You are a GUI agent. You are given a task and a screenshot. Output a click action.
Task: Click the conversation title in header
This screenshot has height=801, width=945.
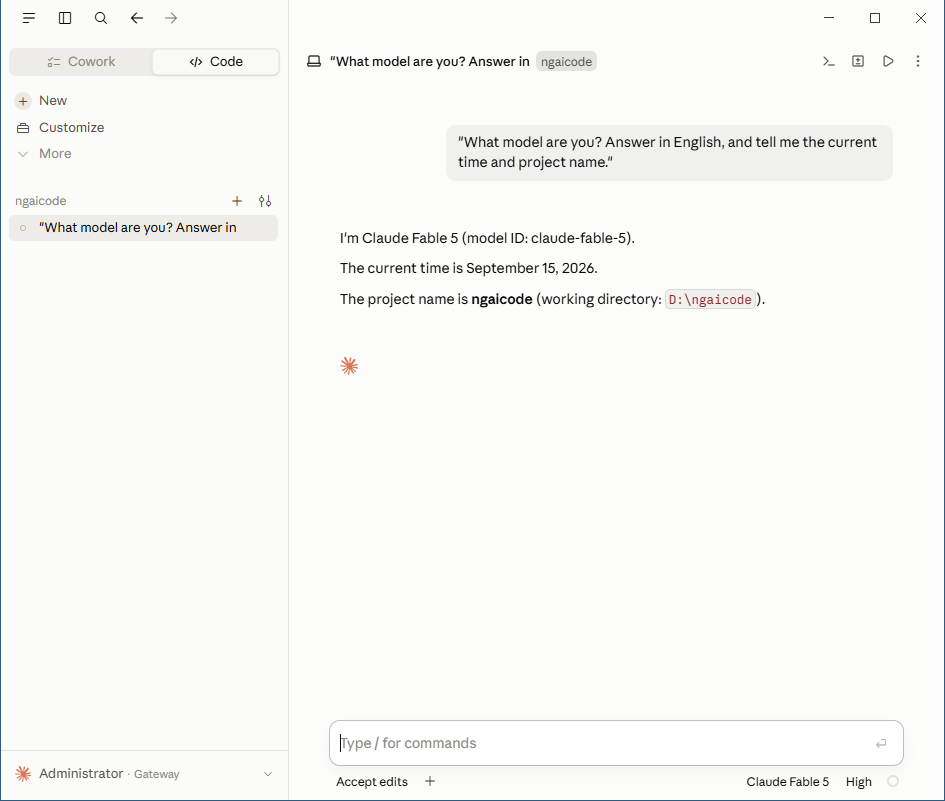tap(430, 61)
